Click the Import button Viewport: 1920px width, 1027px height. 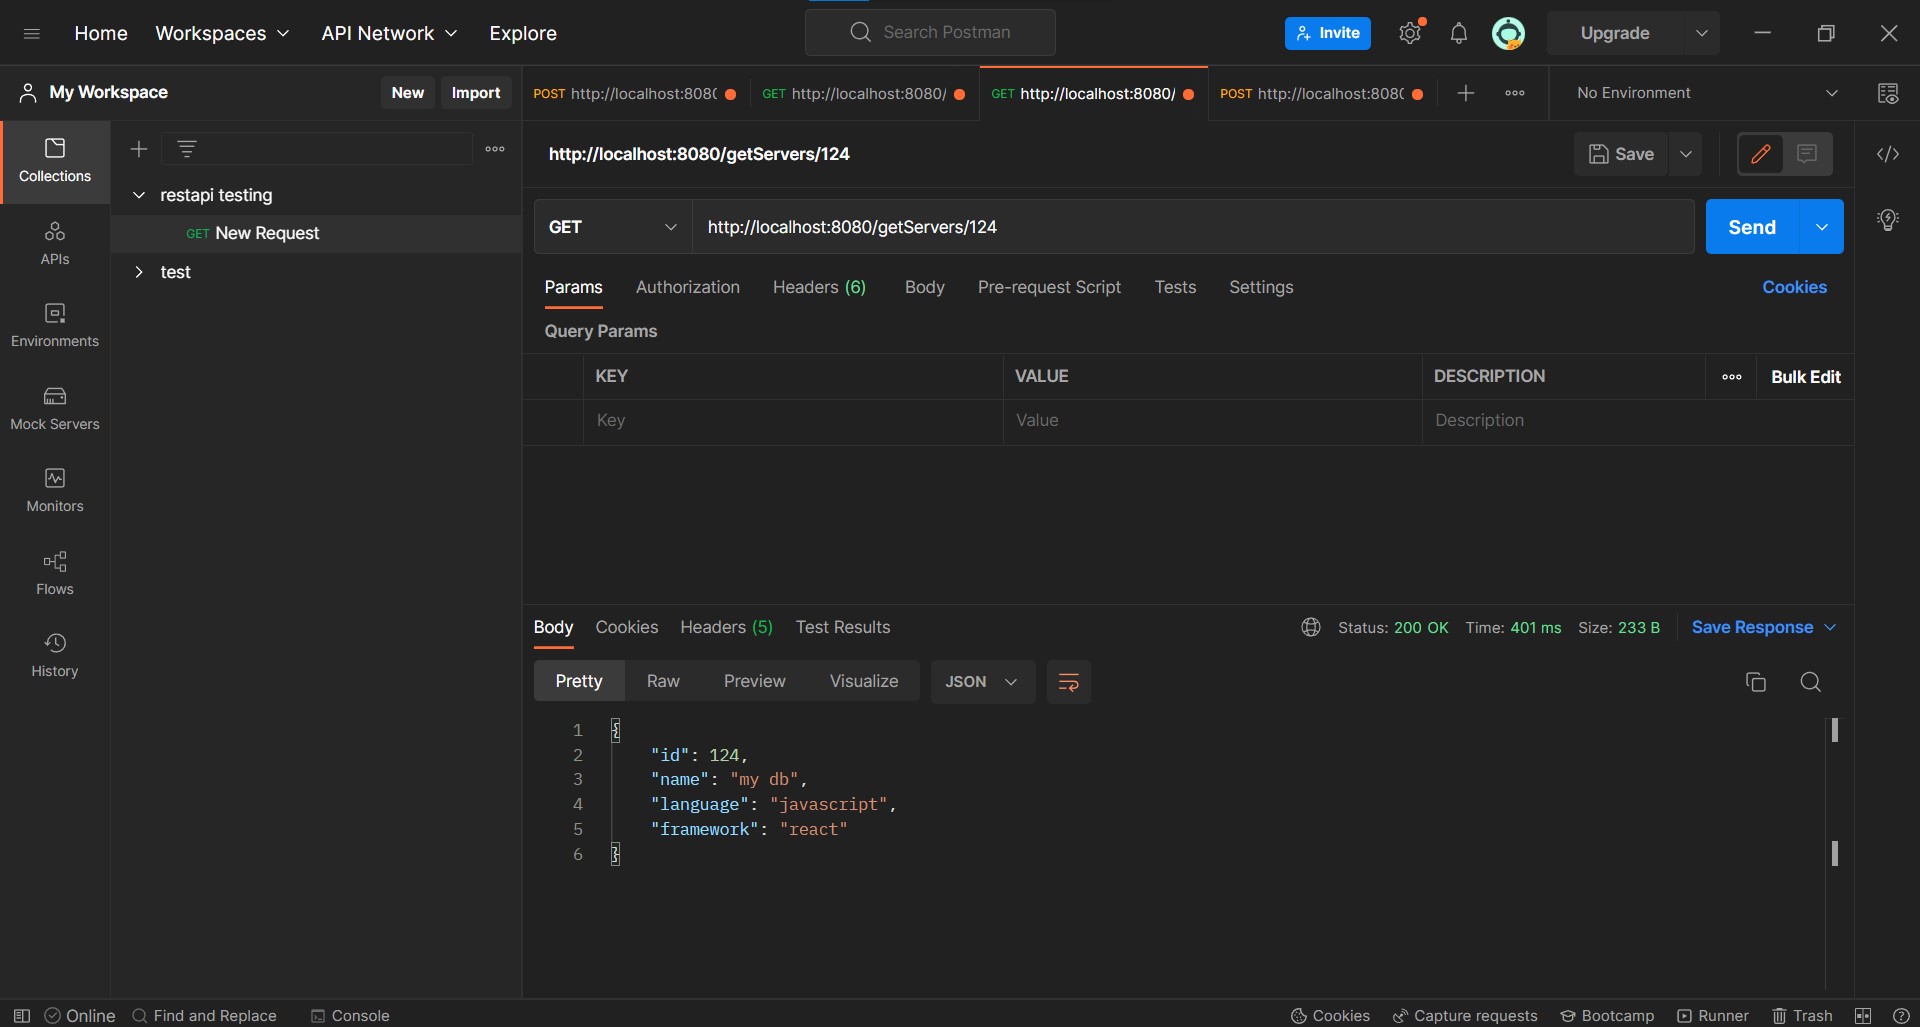tap(476, 92)
